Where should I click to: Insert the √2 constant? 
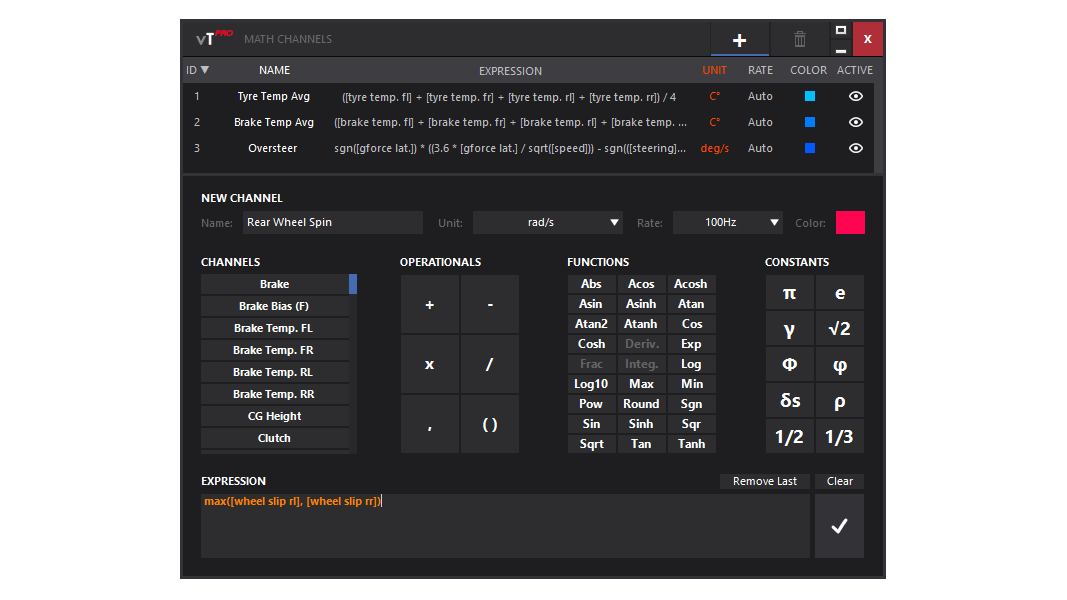[x=839, y=328]
